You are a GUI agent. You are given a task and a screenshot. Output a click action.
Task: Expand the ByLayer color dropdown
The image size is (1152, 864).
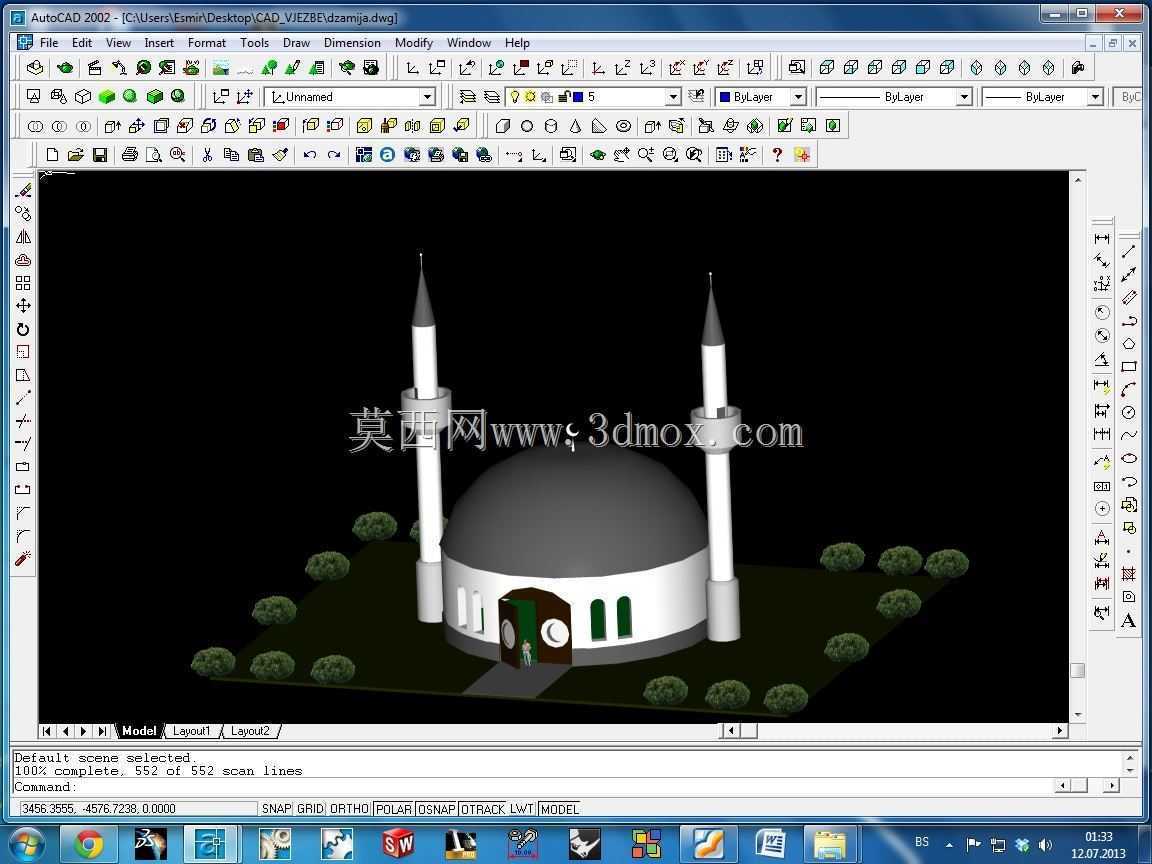click(799, 97)
